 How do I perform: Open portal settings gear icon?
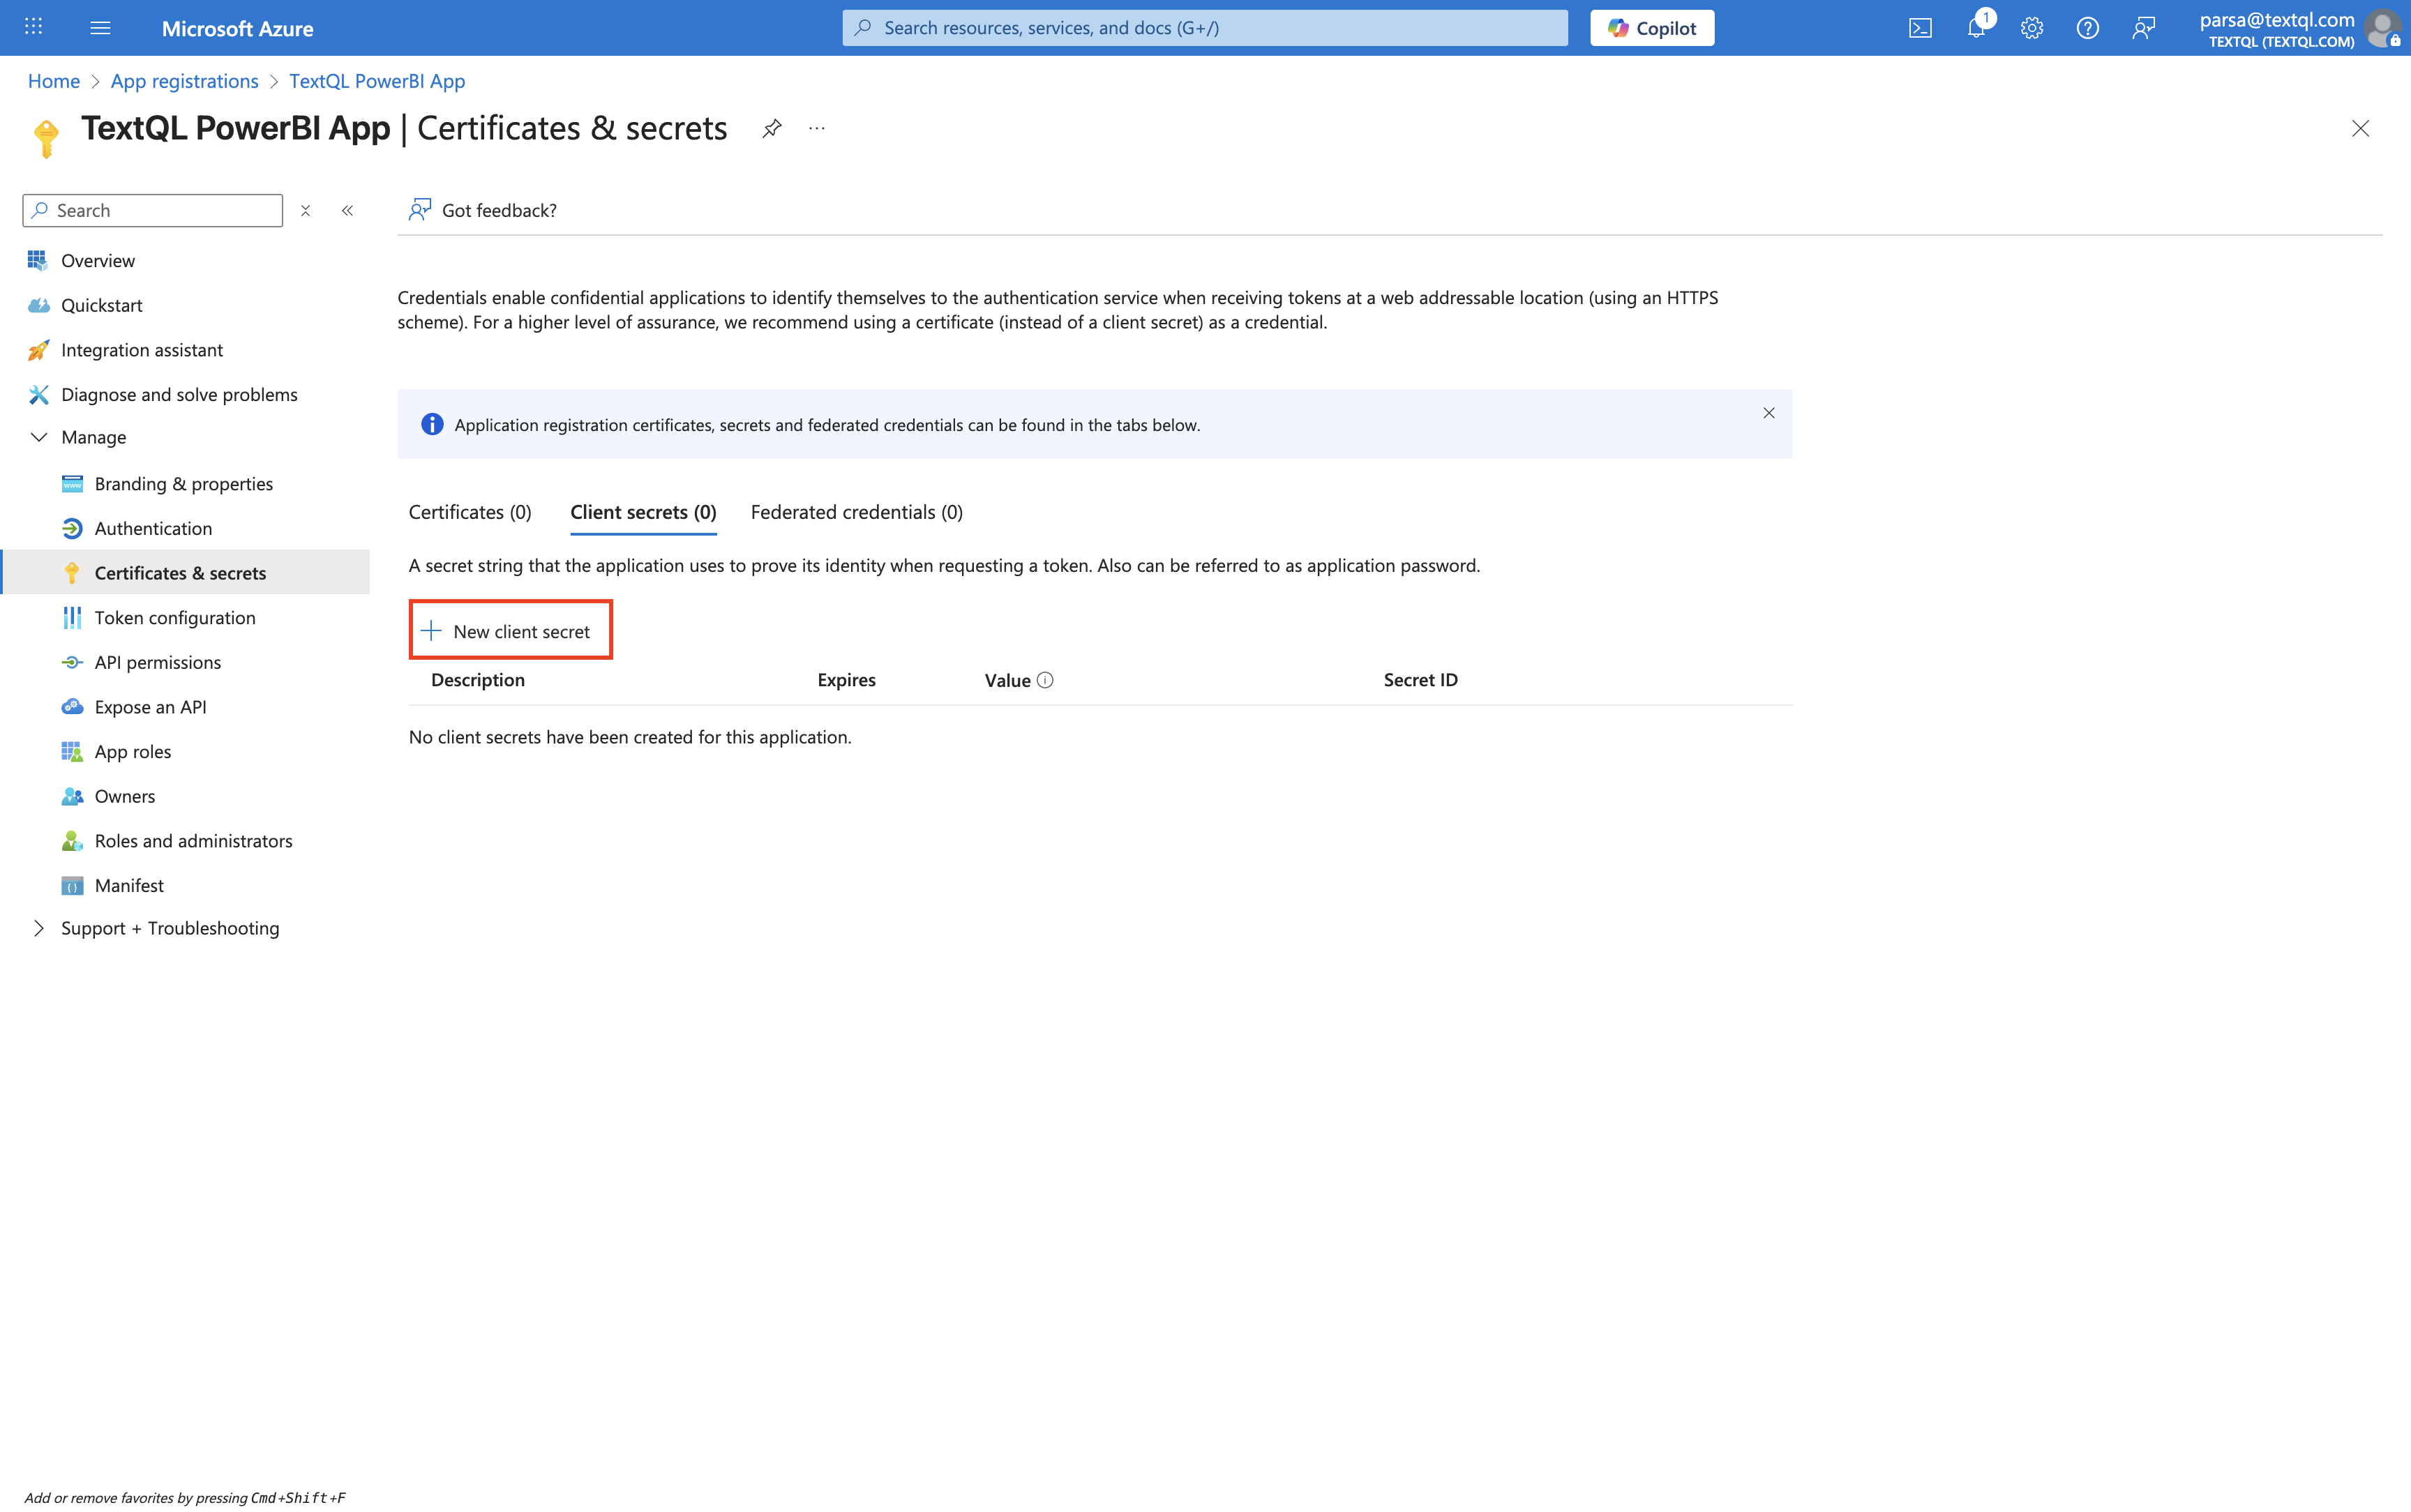click(2031, 28)
